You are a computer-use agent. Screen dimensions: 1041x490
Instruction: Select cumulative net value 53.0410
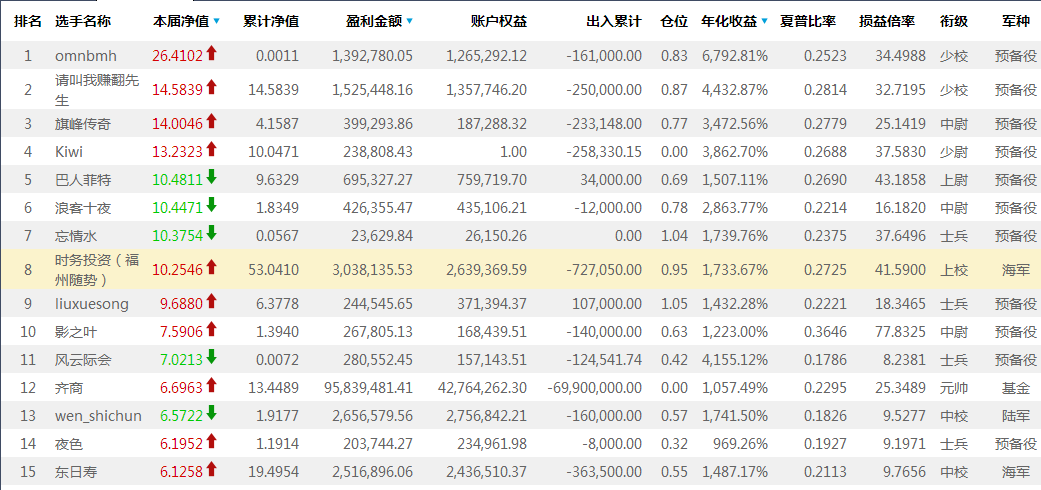tap(274, 271)
